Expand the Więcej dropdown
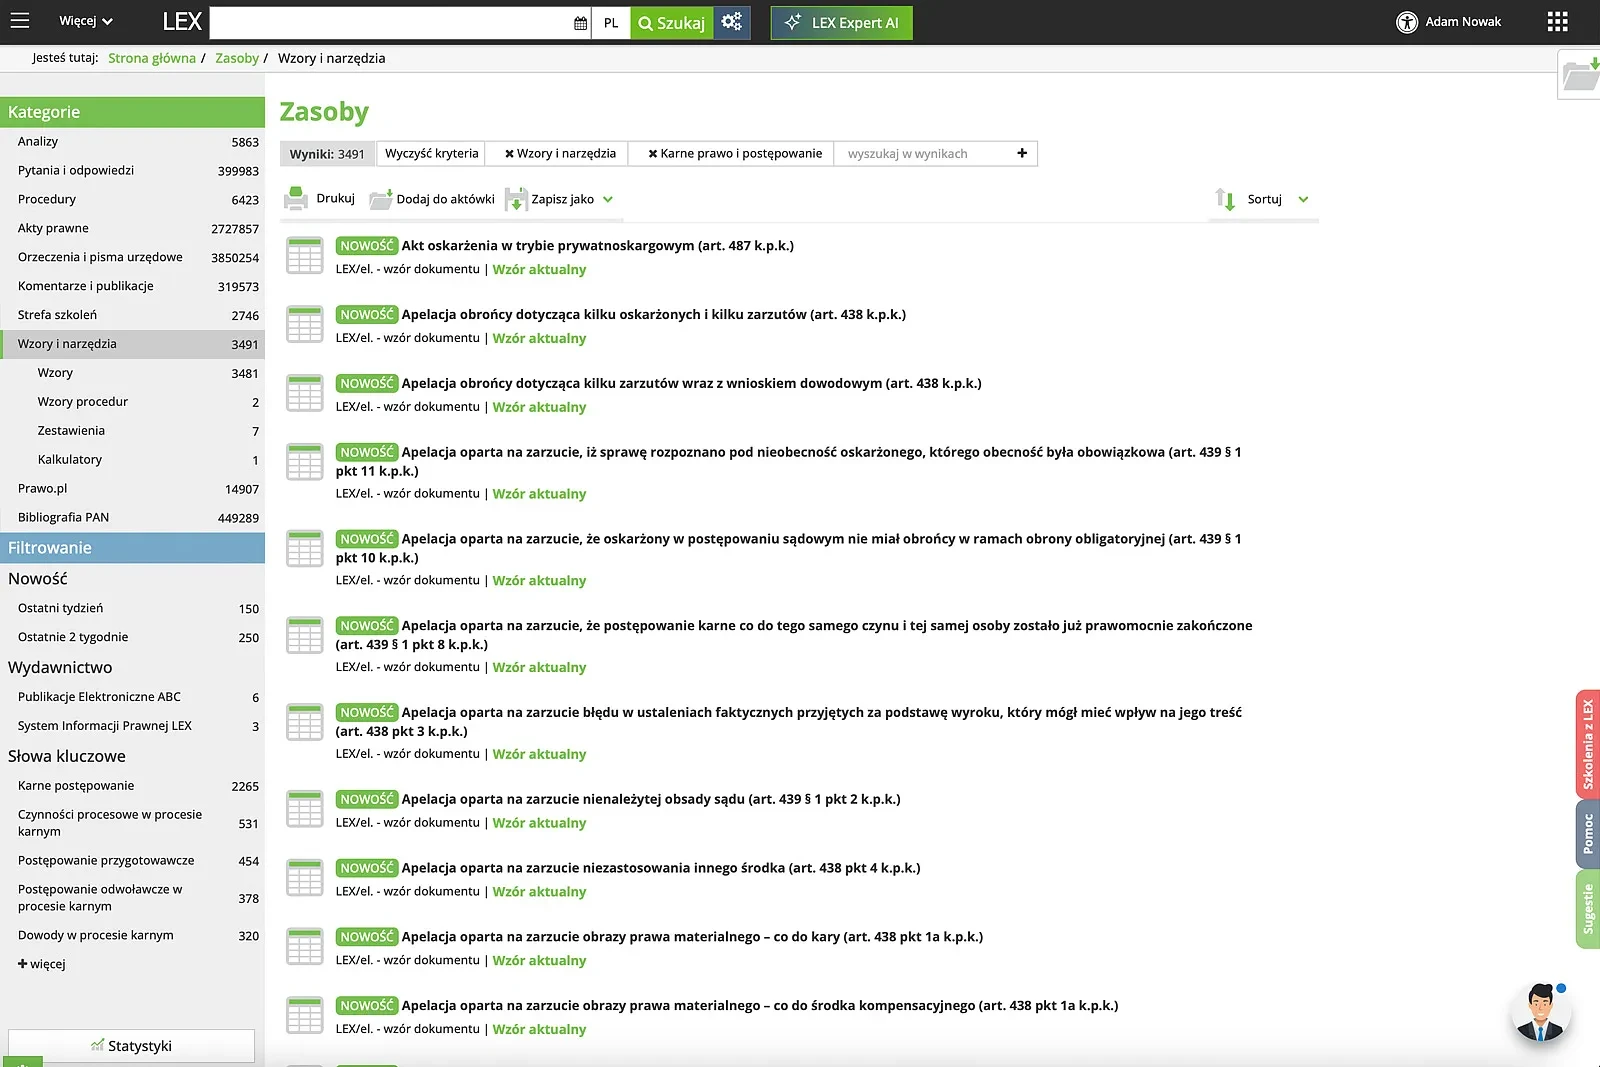Image resolution: width=1600 pixels, height=1067 pixels. pyautogui.click(x=86, y=21)
